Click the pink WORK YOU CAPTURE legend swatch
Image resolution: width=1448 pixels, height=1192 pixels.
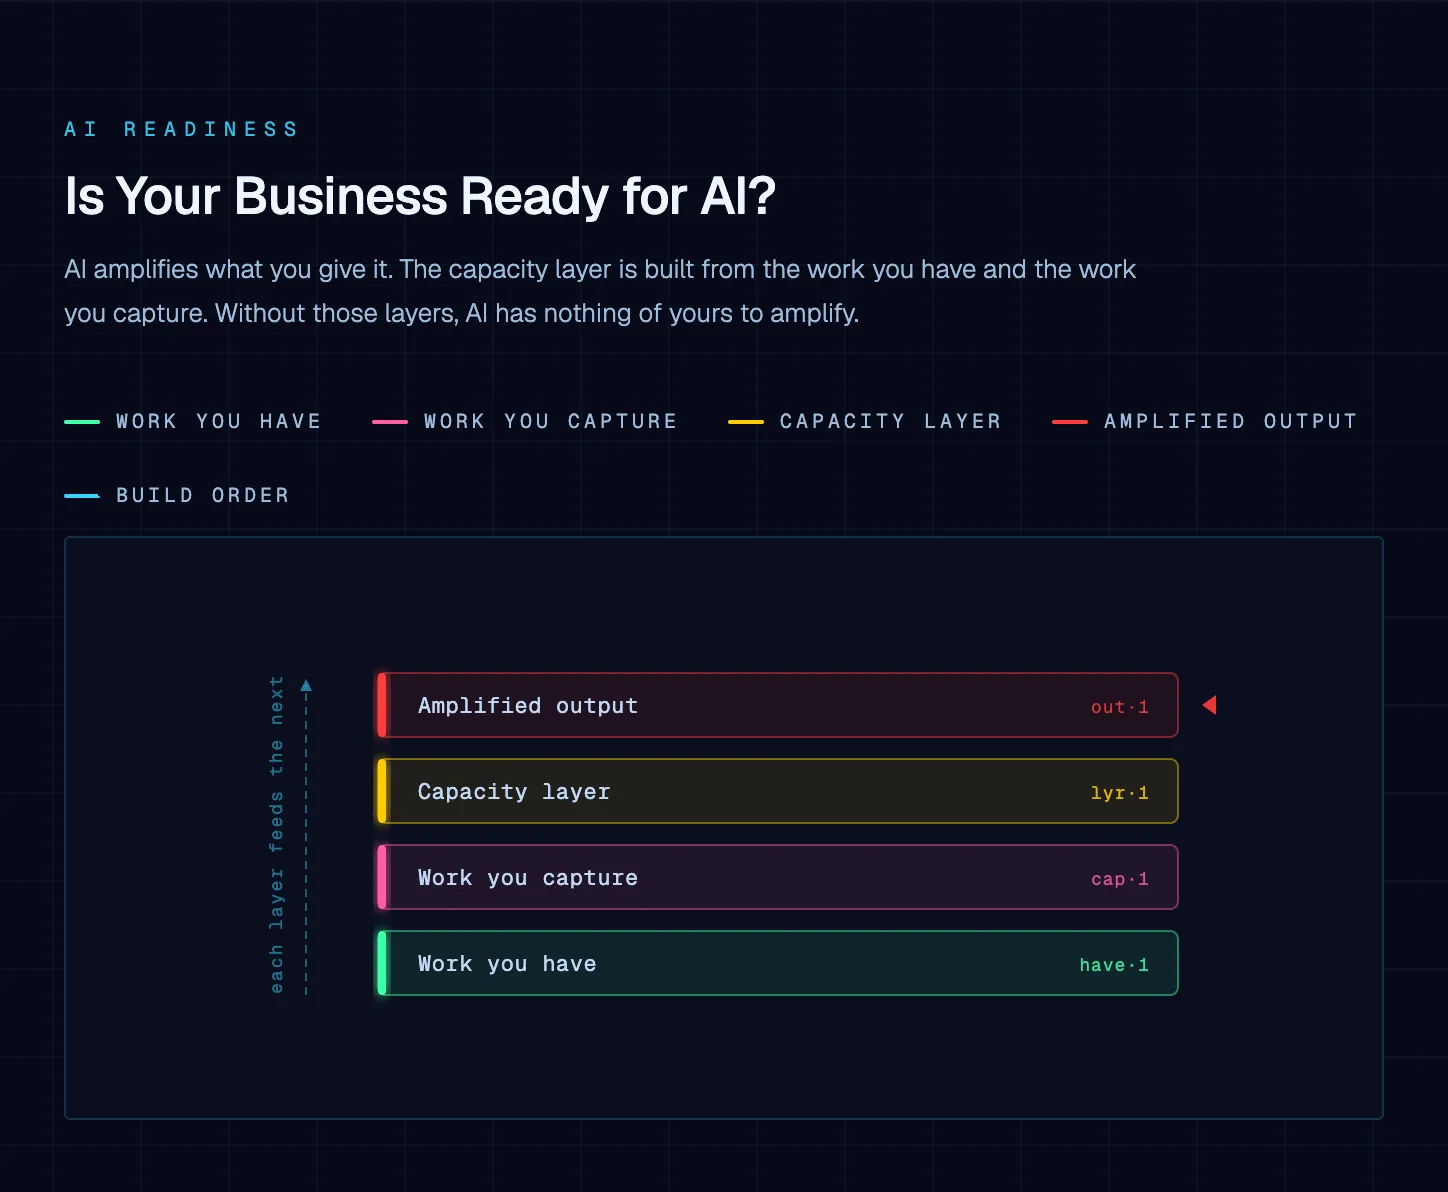[390, 422]
